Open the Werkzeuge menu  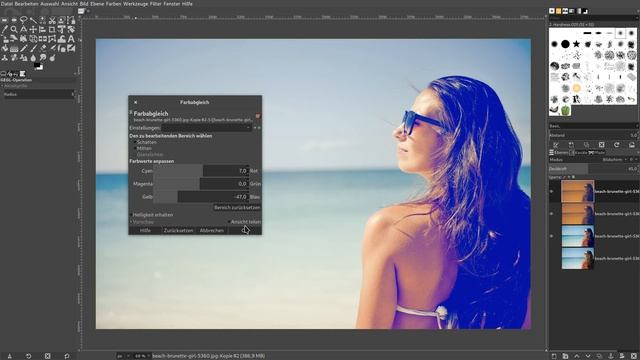(x=136, y=4)
